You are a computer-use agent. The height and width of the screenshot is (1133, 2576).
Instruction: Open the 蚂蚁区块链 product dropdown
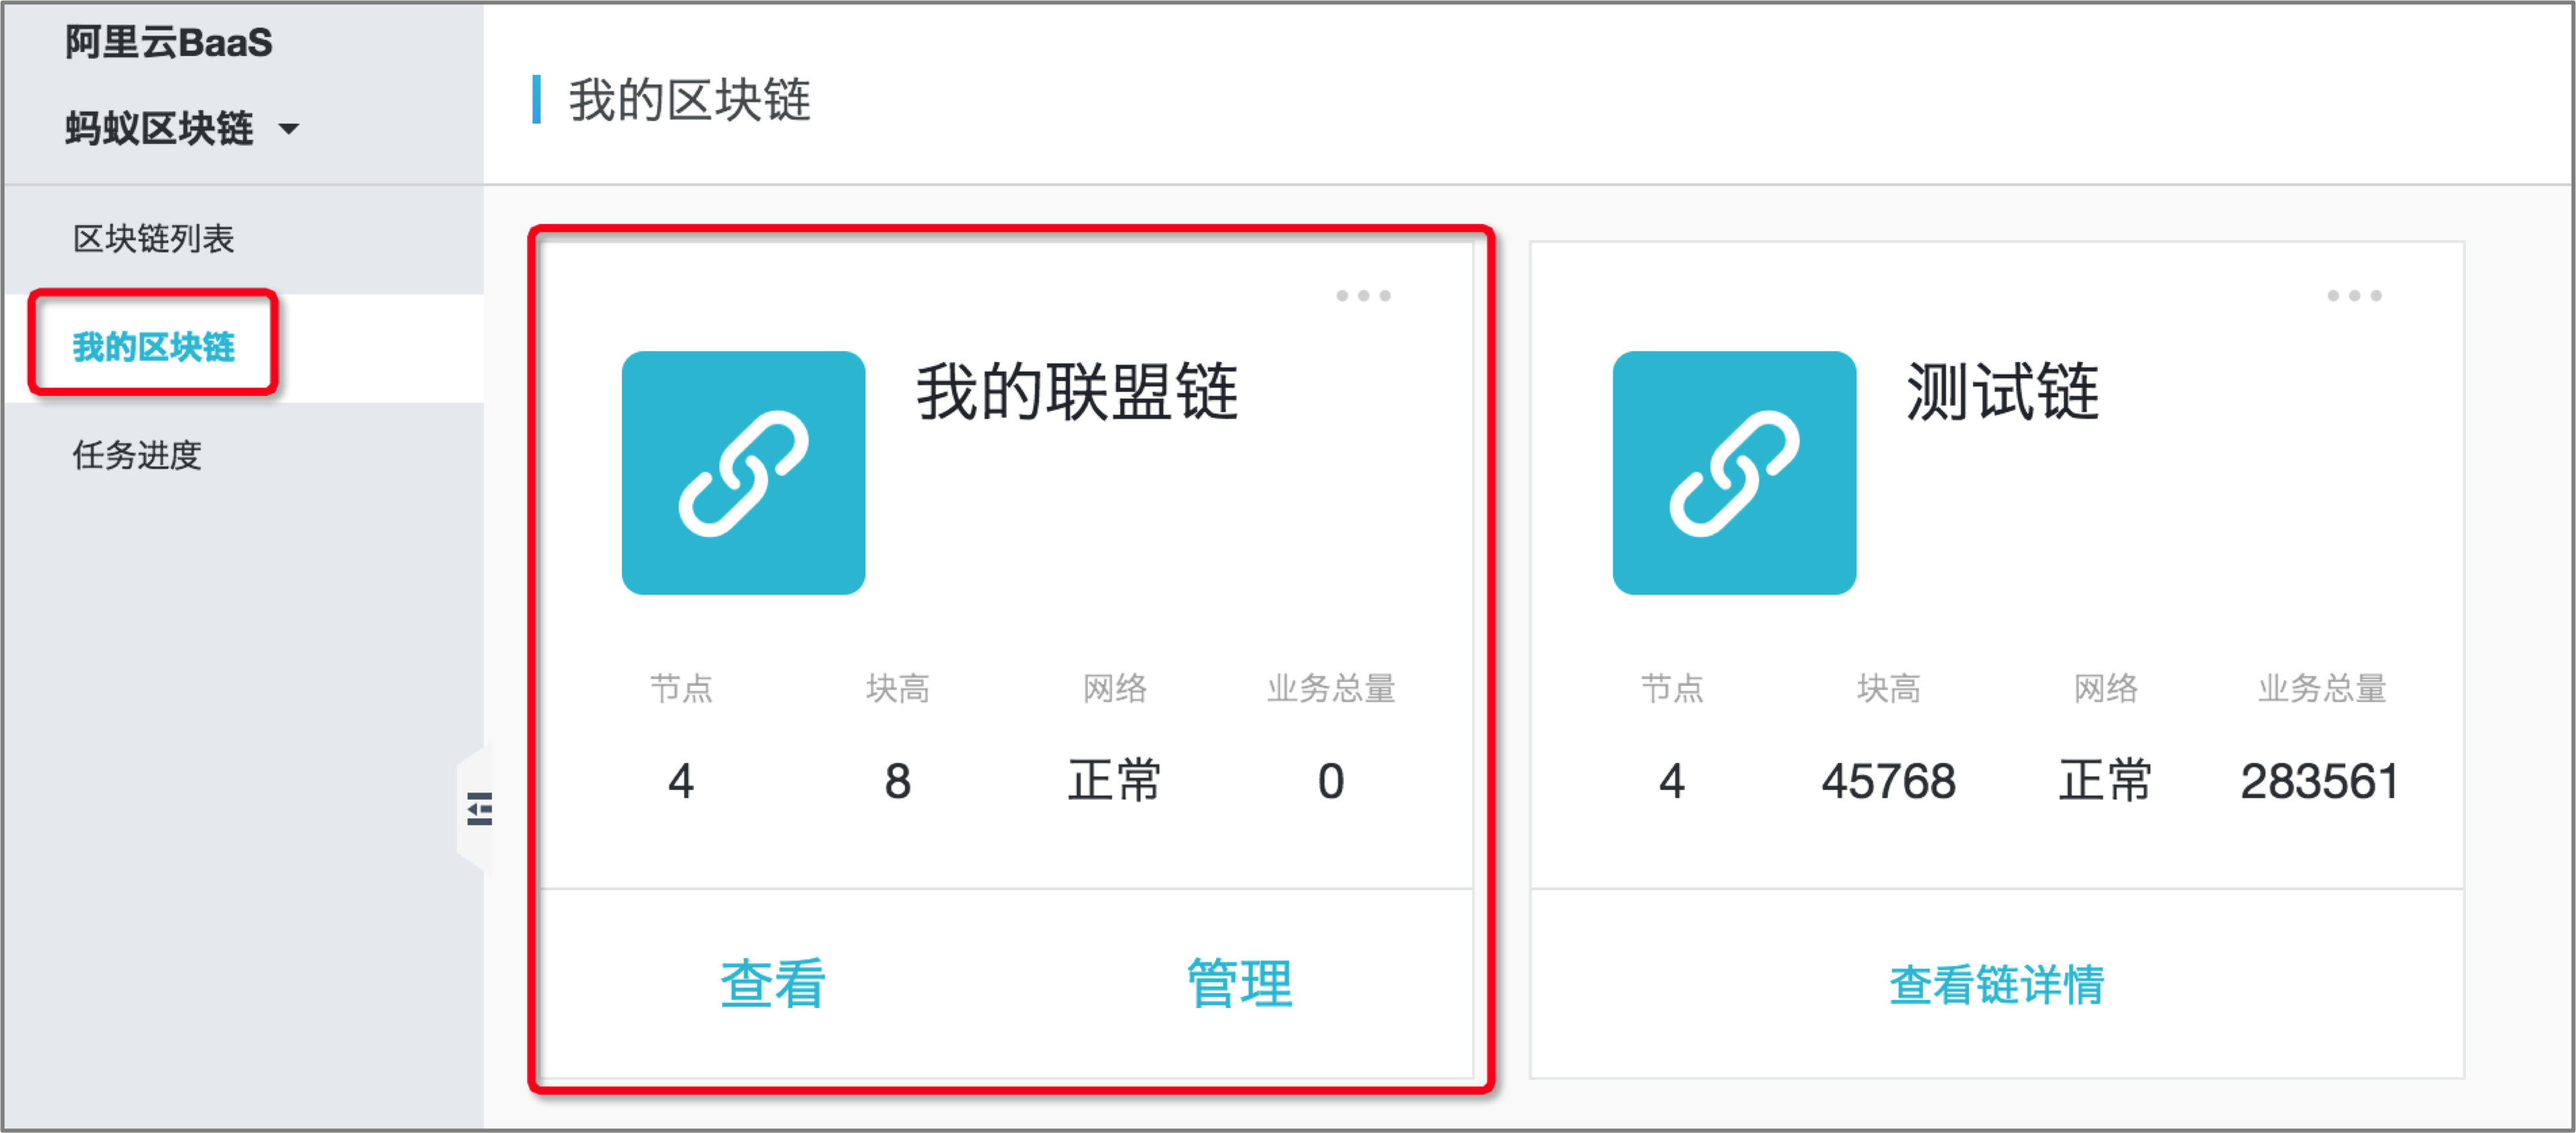click(182, 129)
